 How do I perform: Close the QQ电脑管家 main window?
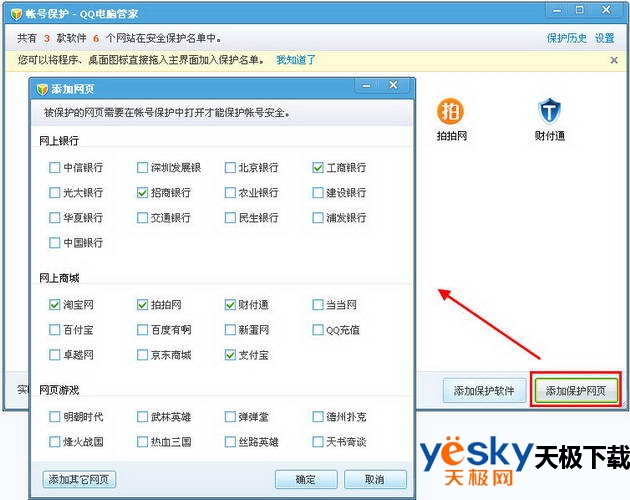tap(607, 10)
